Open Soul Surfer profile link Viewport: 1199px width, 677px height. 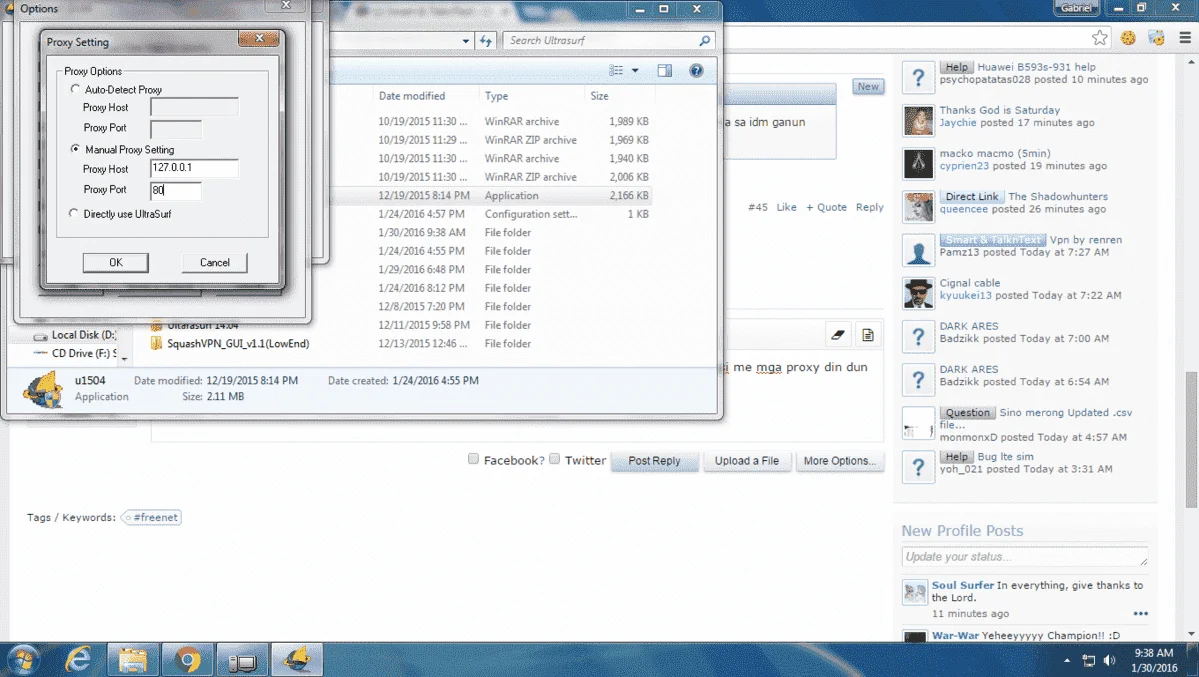(963, 585)
